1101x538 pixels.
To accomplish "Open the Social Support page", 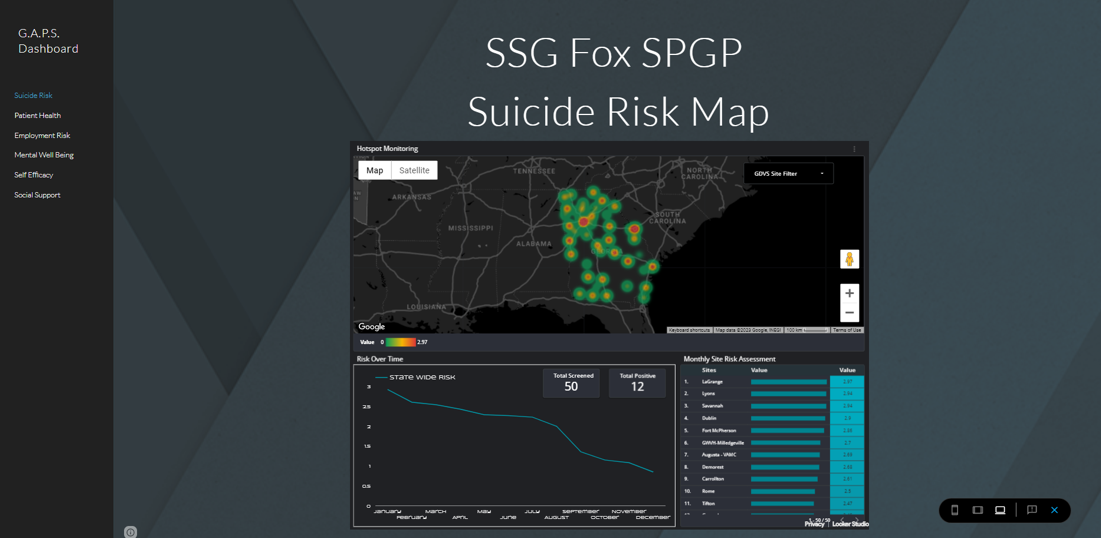I will pos(37,195).
